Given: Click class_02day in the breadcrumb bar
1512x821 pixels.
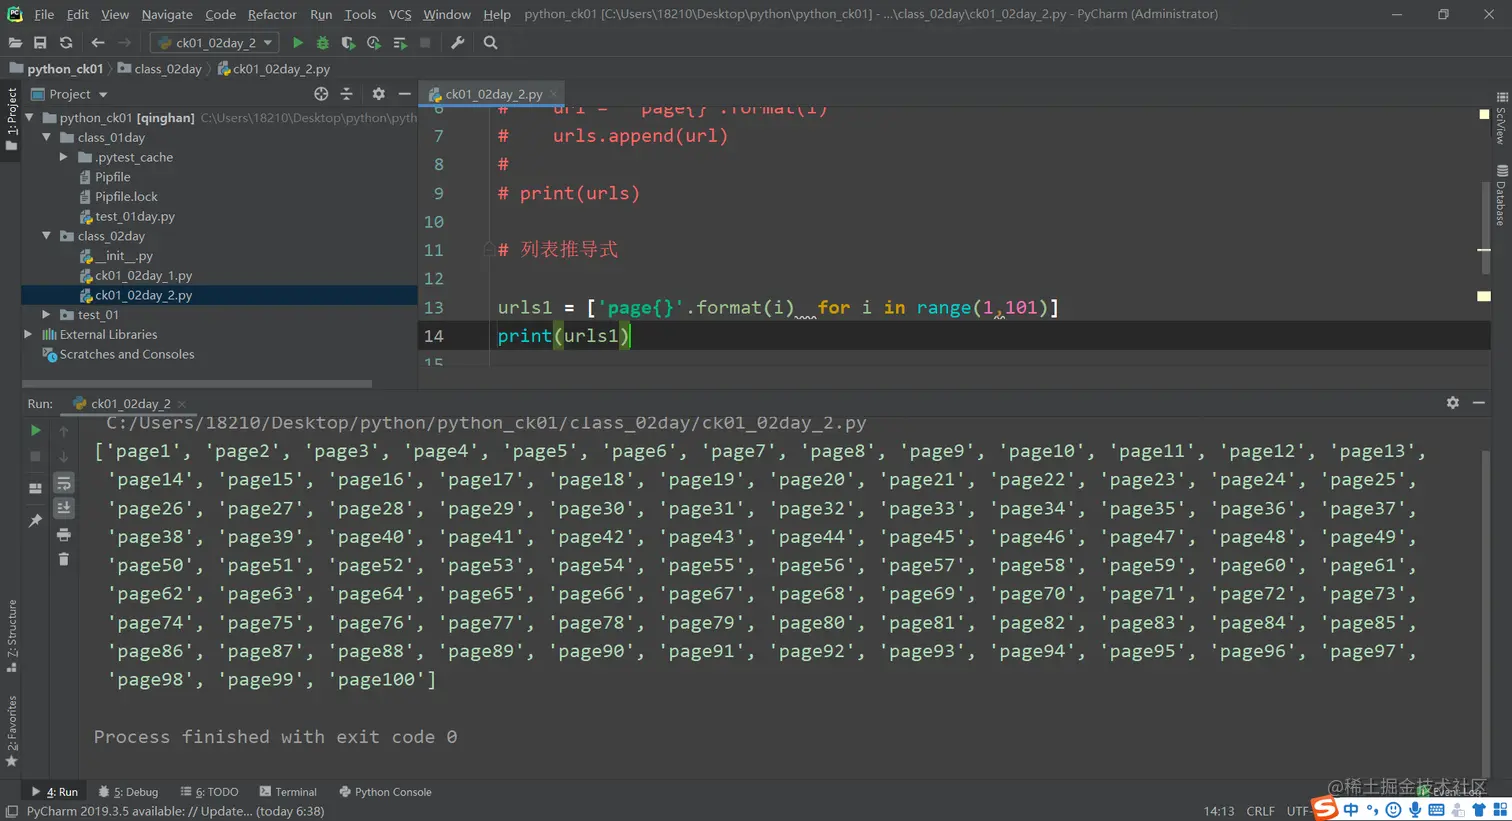Looking at the screenshot, I should coord(160,69).
